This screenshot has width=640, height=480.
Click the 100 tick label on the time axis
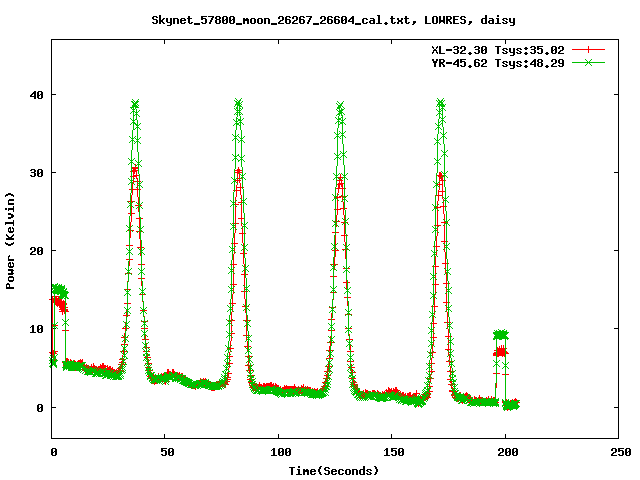280,452
